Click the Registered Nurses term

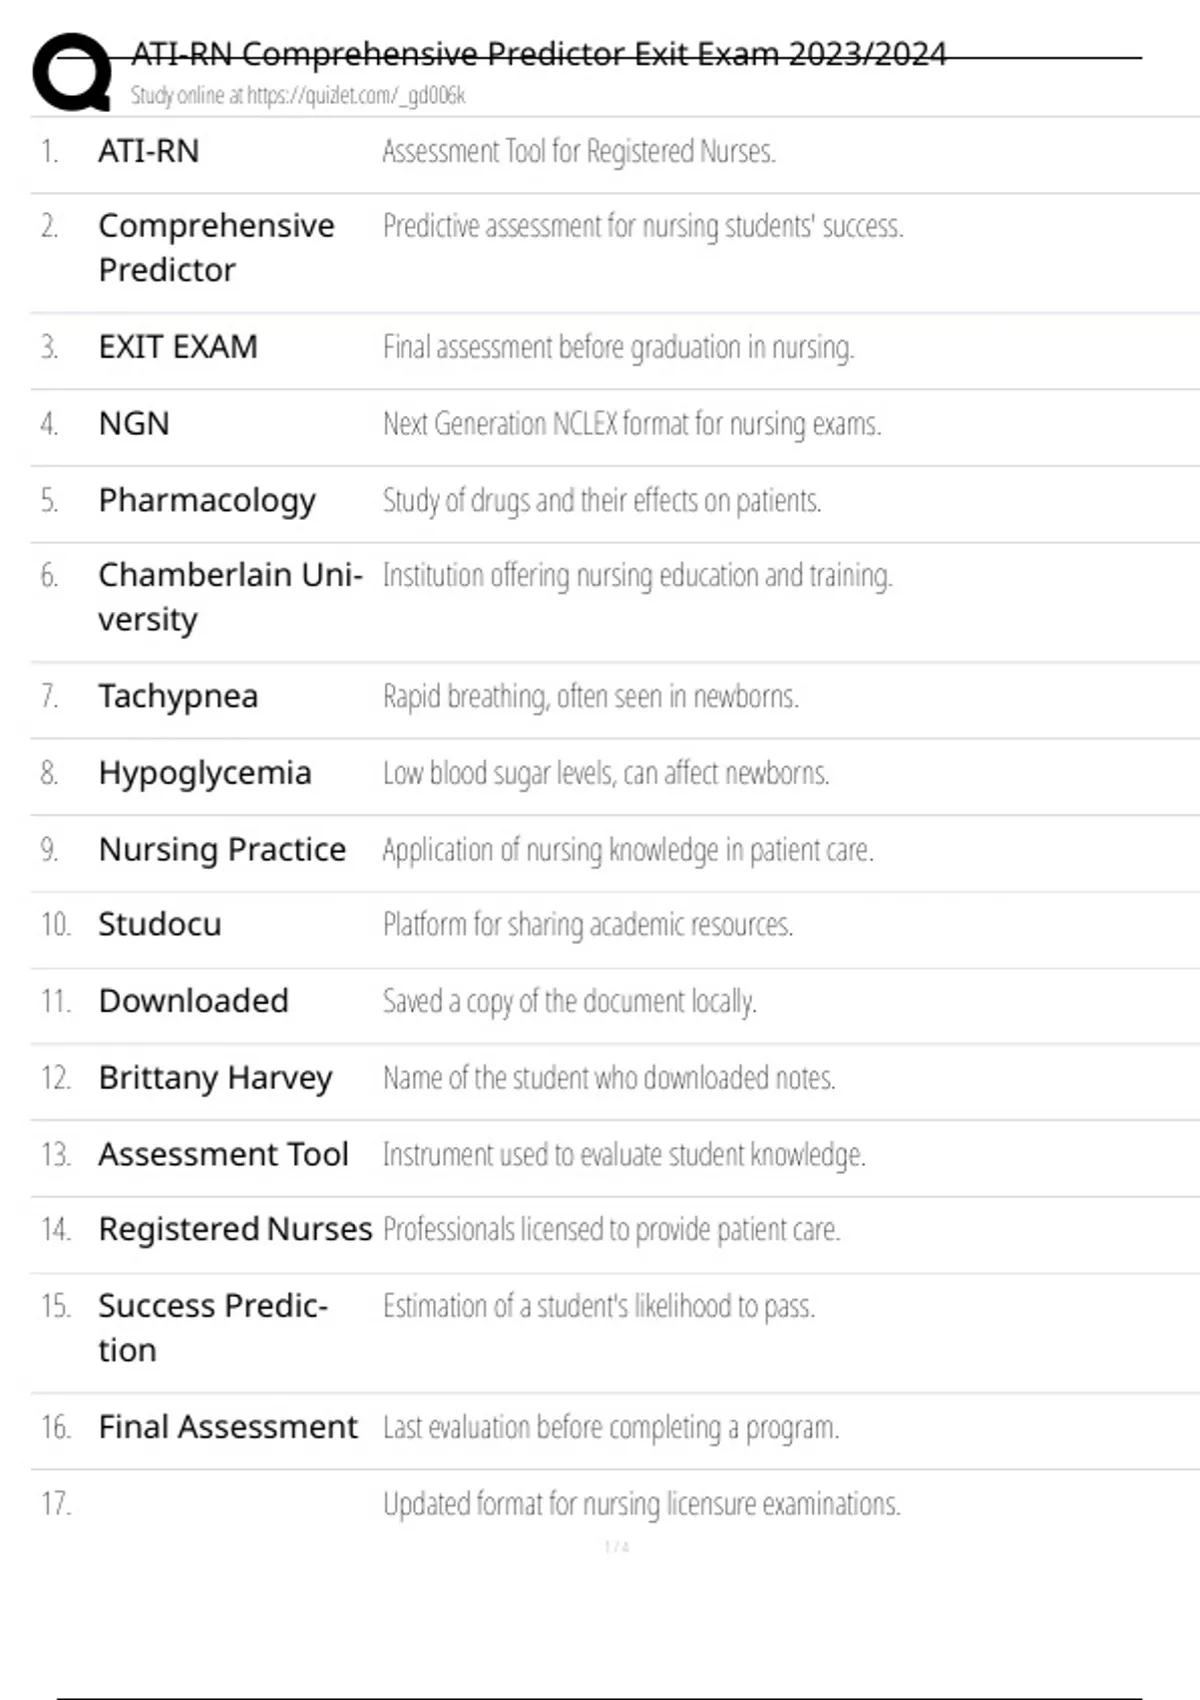tap(235, 1229)
